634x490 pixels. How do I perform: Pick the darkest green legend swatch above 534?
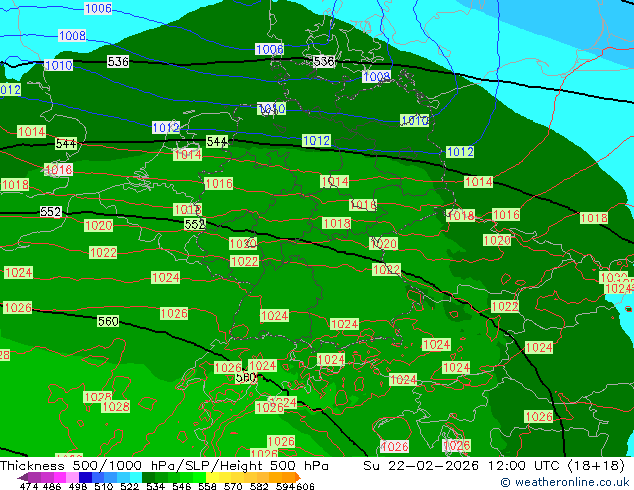[148, 477]
